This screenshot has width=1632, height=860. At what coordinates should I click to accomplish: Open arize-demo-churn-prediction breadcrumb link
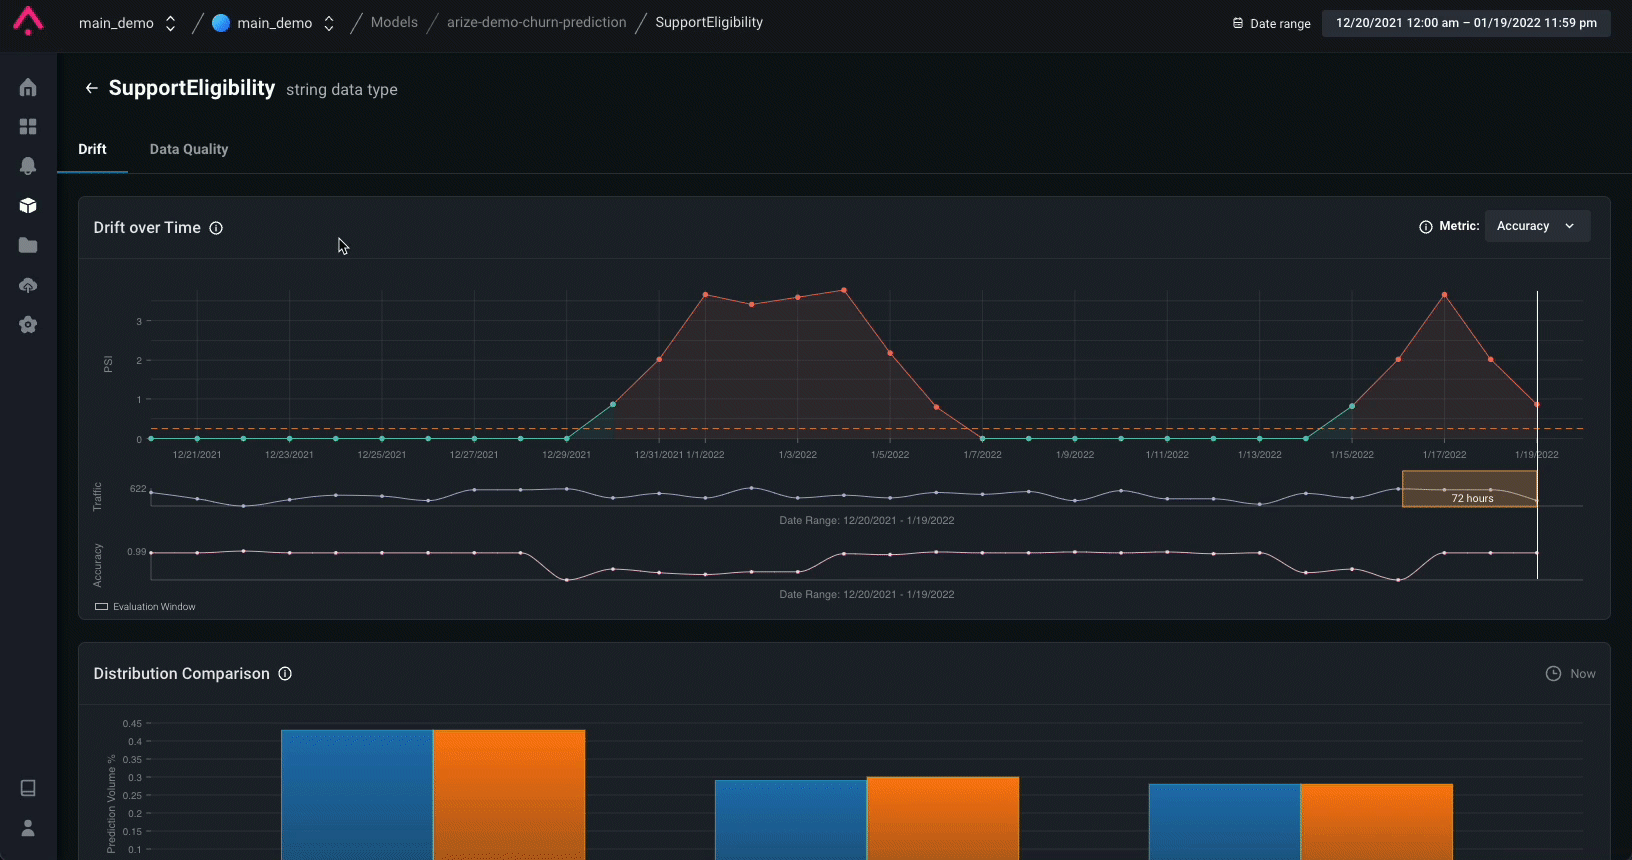click(537, 22)
